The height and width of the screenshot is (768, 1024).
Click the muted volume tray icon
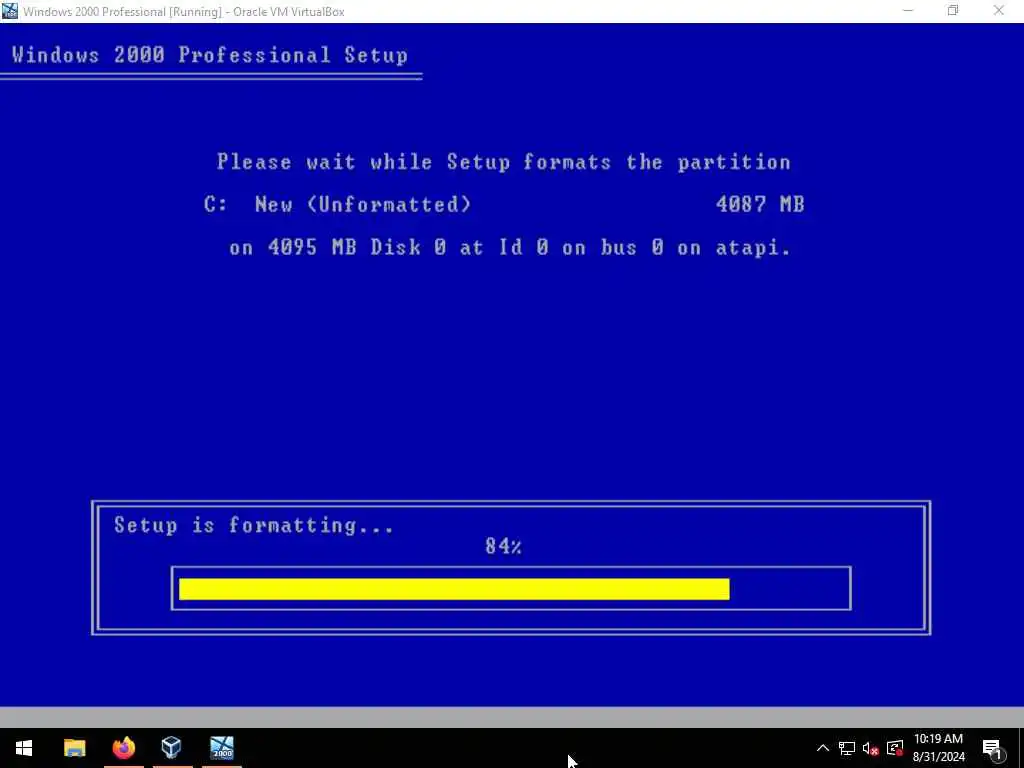click(871, 749)
